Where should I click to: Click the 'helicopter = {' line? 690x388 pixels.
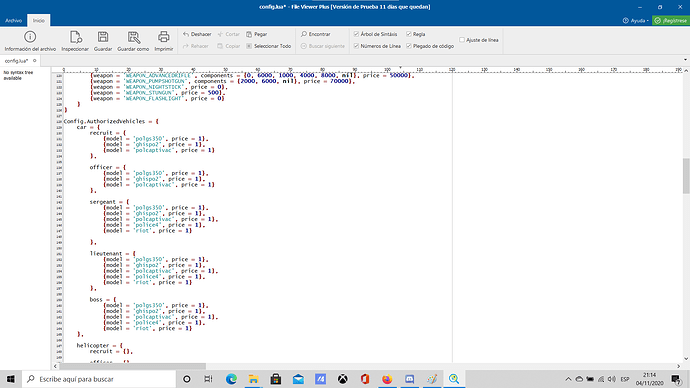[x=99, y=345]
